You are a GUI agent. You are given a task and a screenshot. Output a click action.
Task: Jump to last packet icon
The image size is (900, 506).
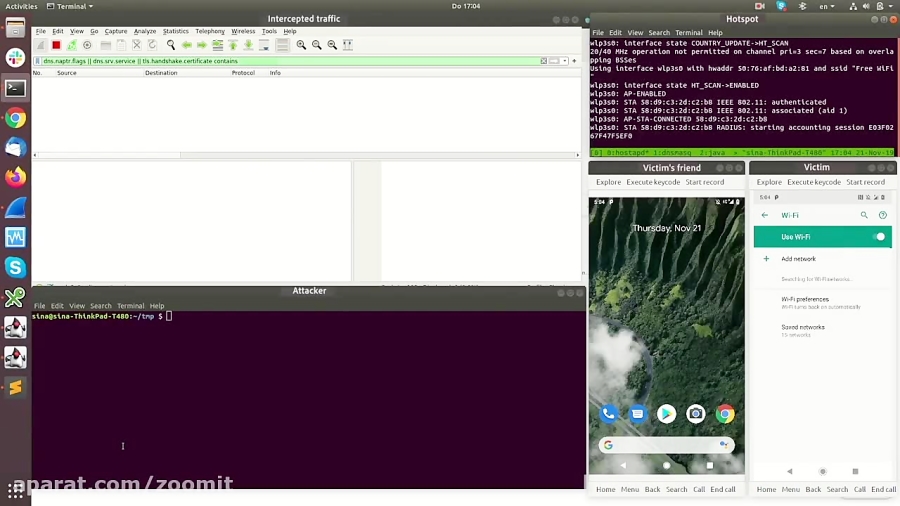coord(249,45)
